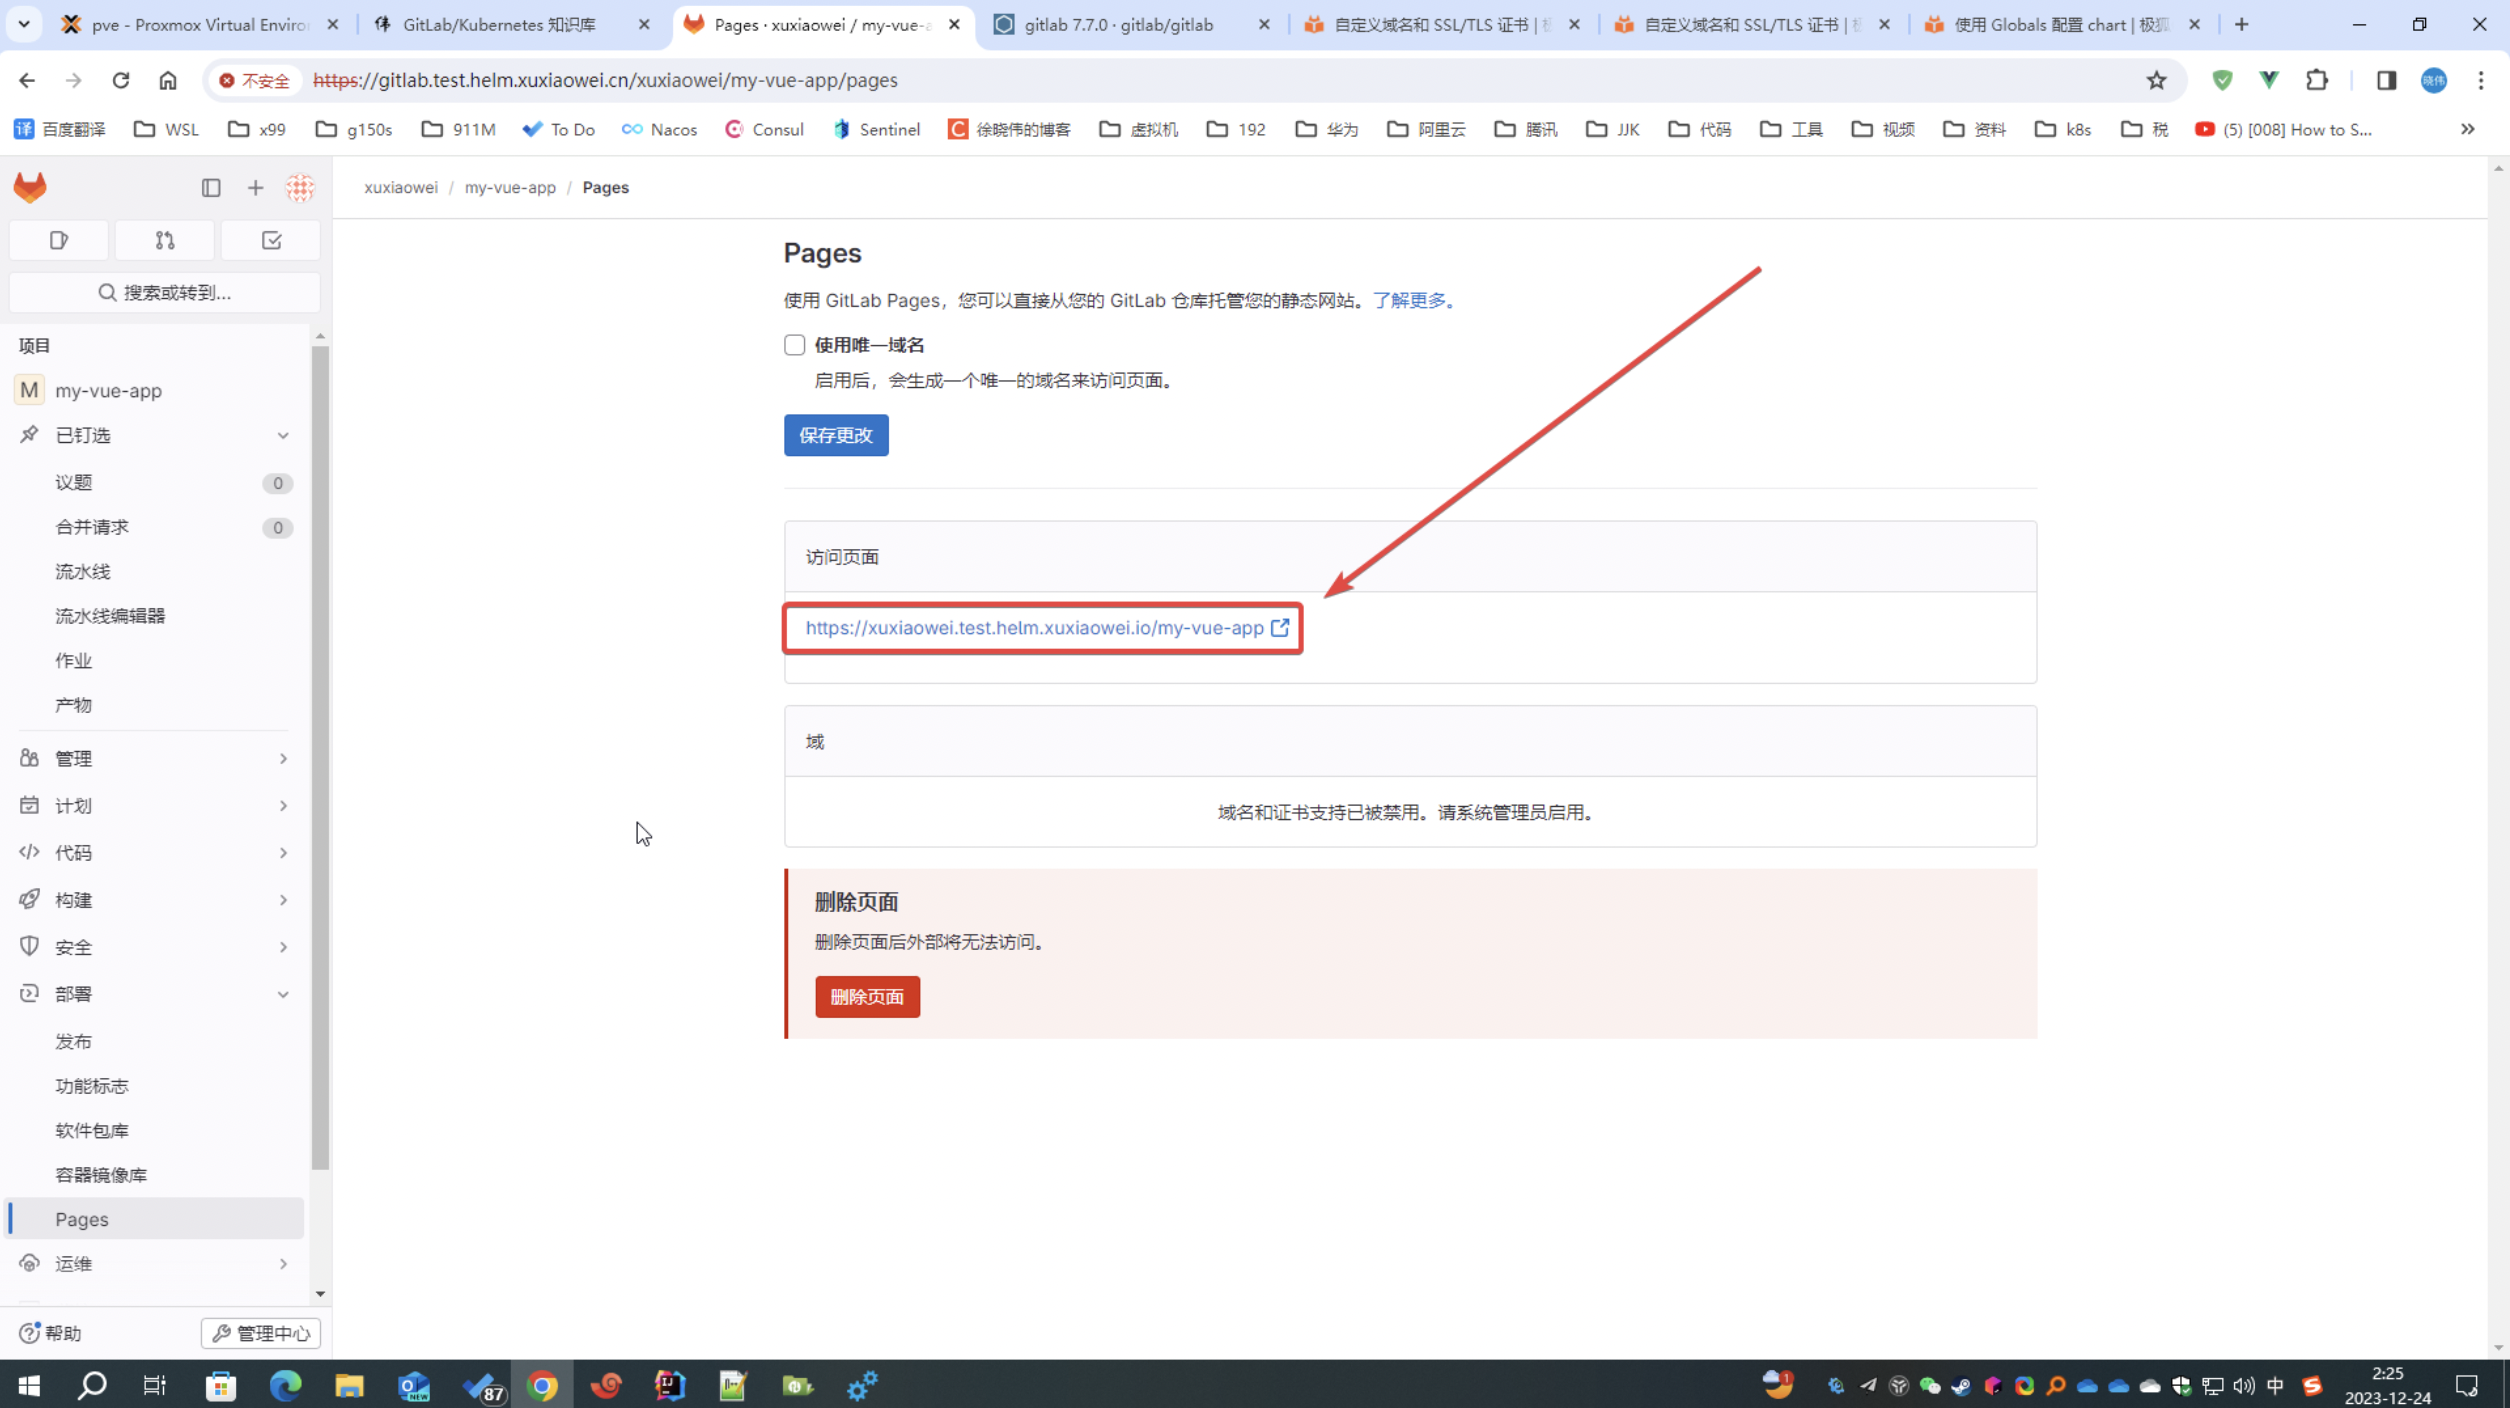Image resolution: width=2510 pixels, height=1408 pixels.
Task: Click 保存更改 button to save changes
Action: click(836, 434)
